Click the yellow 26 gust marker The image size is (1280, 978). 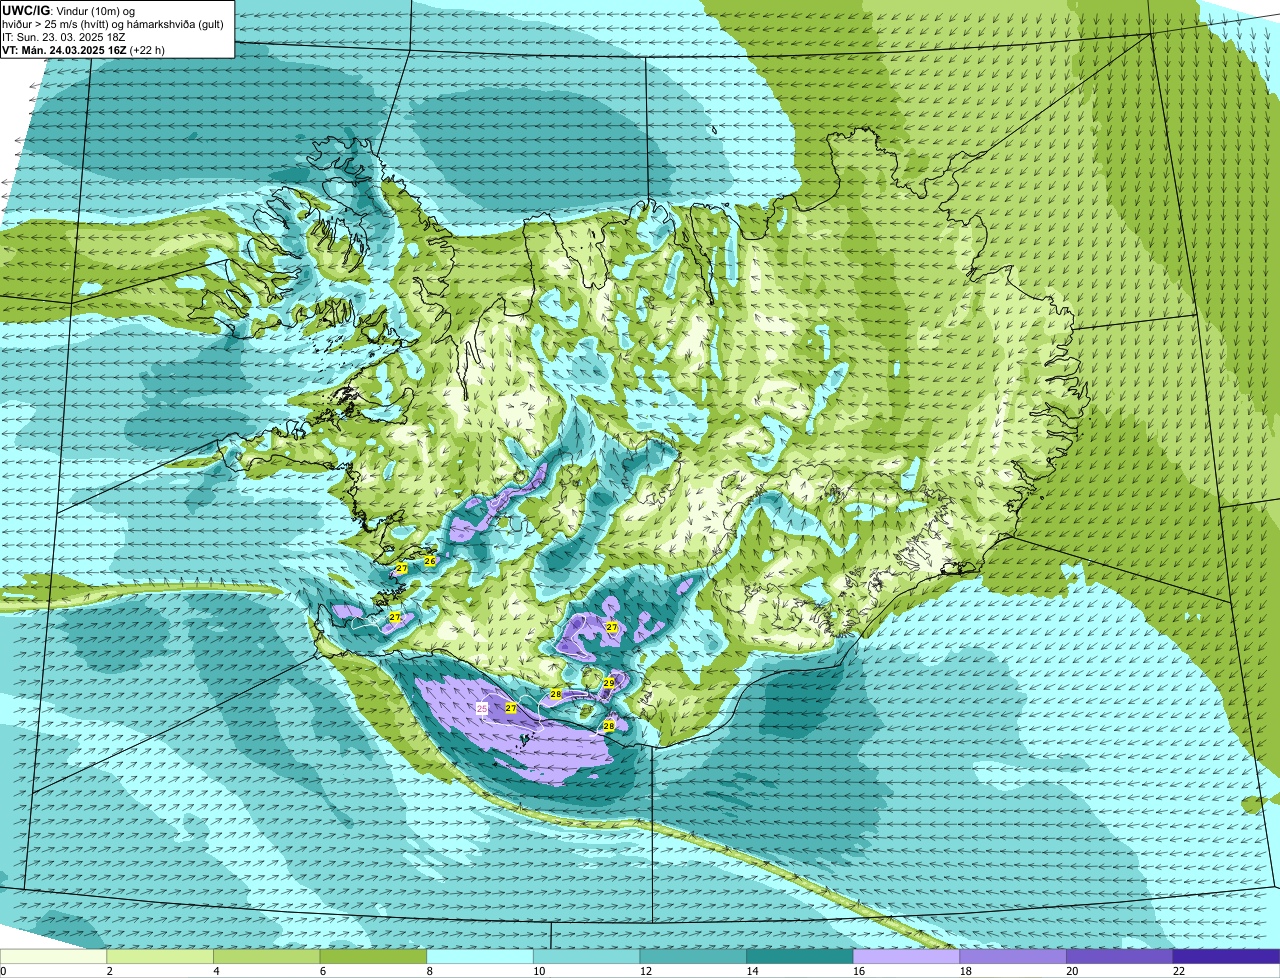(430, 561)
